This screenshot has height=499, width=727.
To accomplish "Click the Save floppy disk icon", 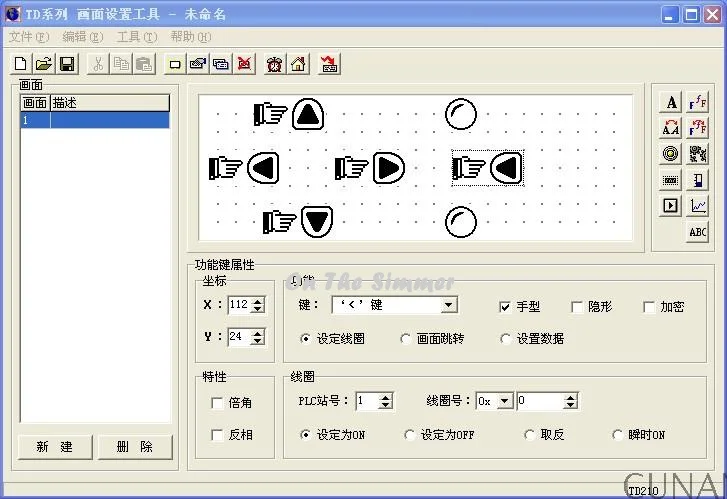I will pos(67,64).
